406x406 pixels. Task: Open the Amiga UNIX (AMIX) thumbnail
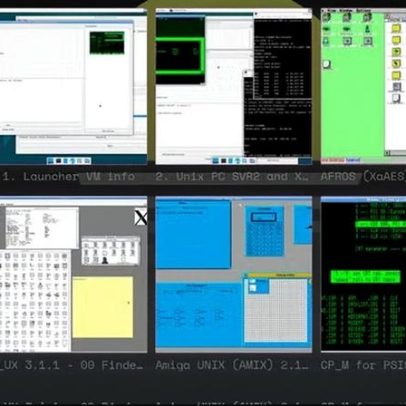tap(234, 274)
